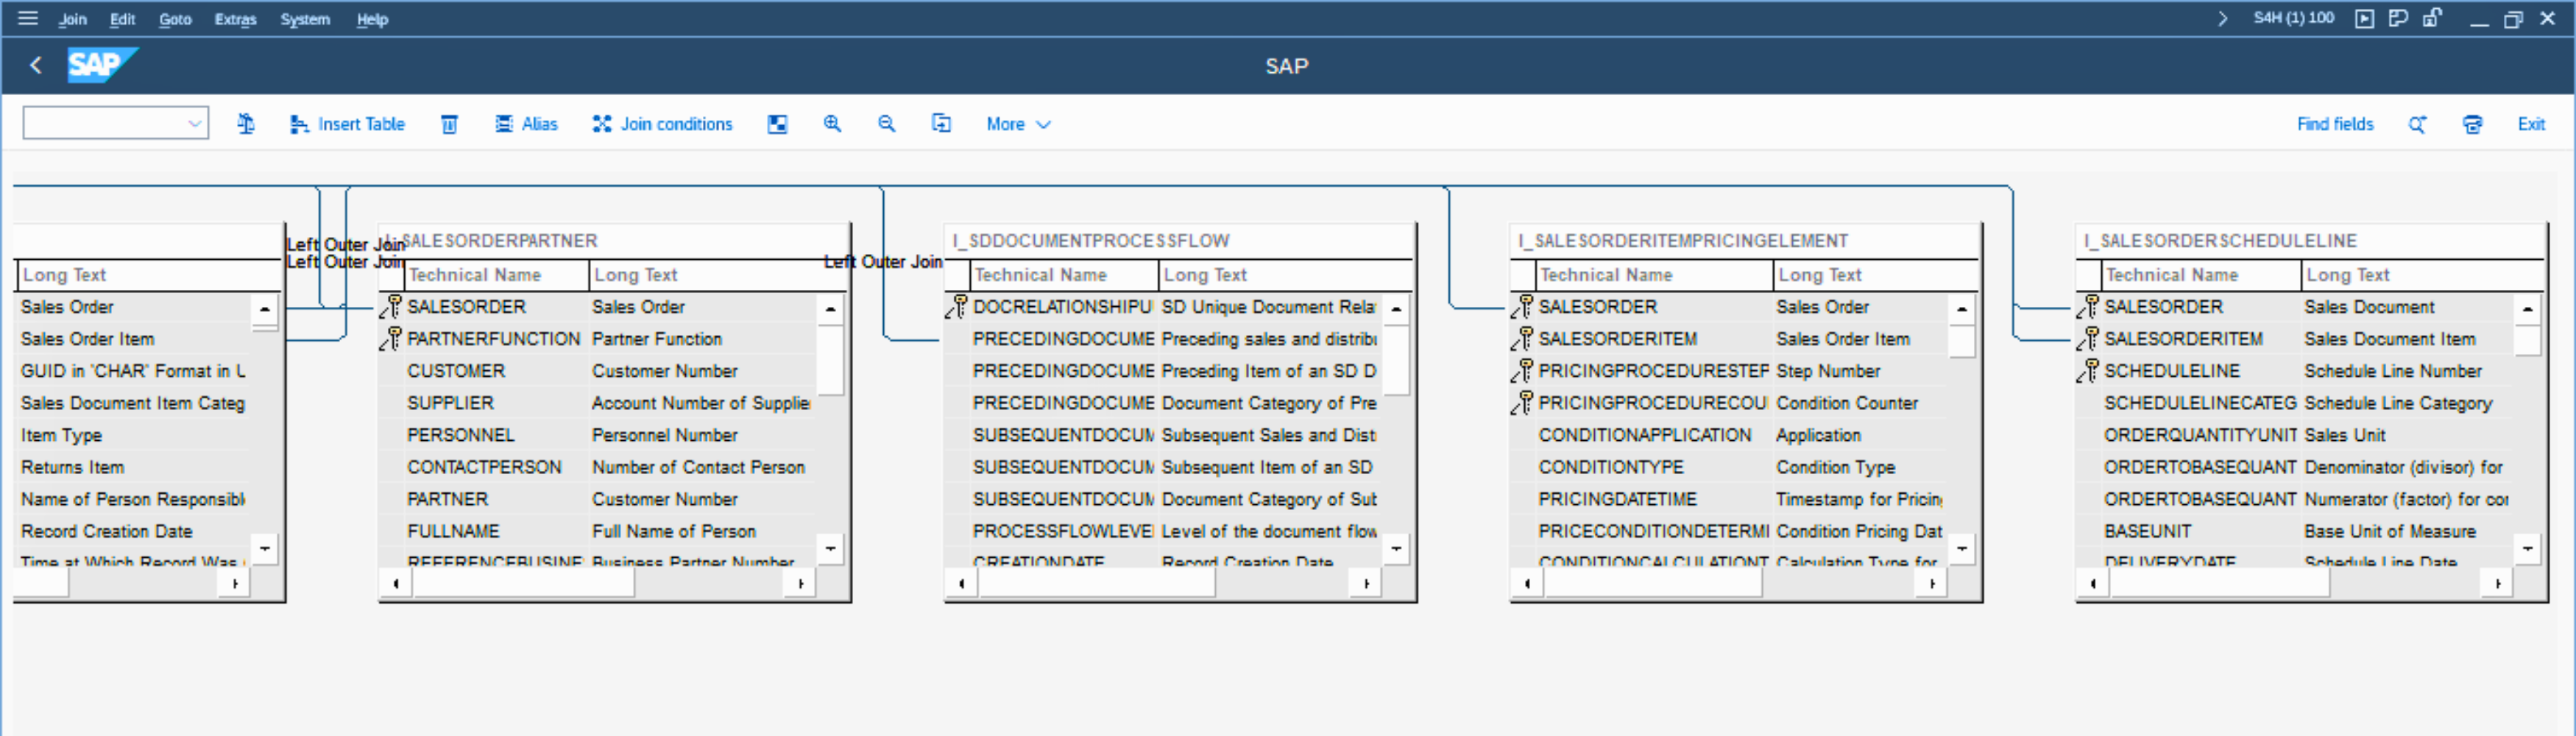Click the zoom in magnifier icon
Screen dimensions: 2576x736
(x=832, y=124)
